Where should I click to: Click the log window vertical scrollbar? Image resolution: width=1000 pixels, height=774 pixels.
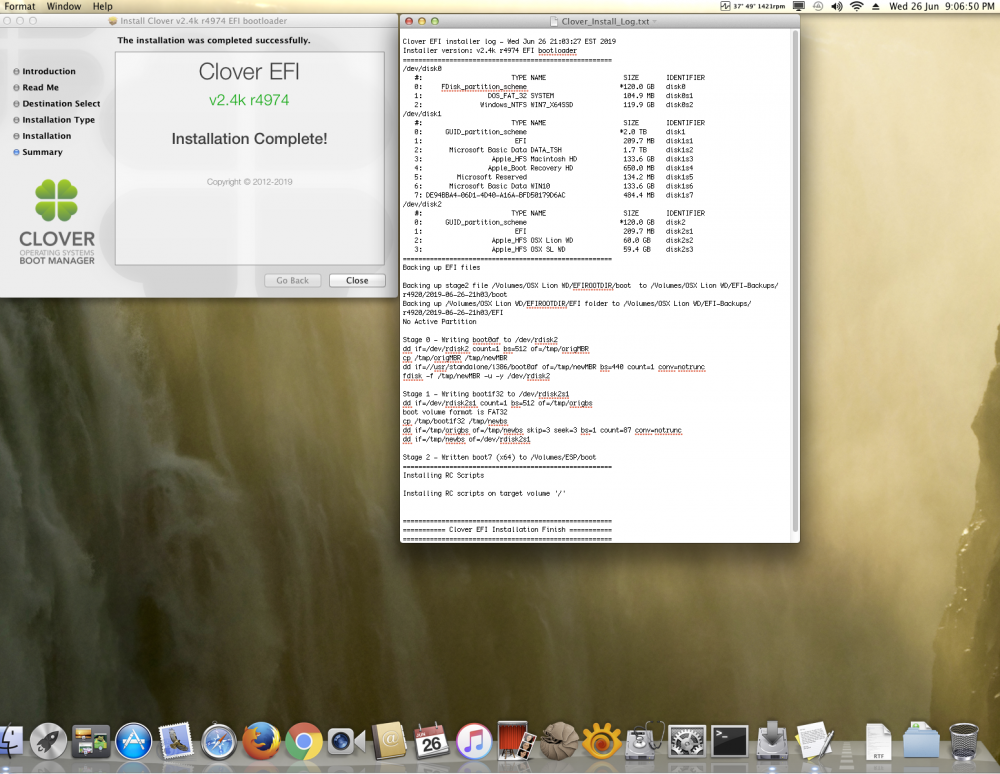click(x=795, y=281)
